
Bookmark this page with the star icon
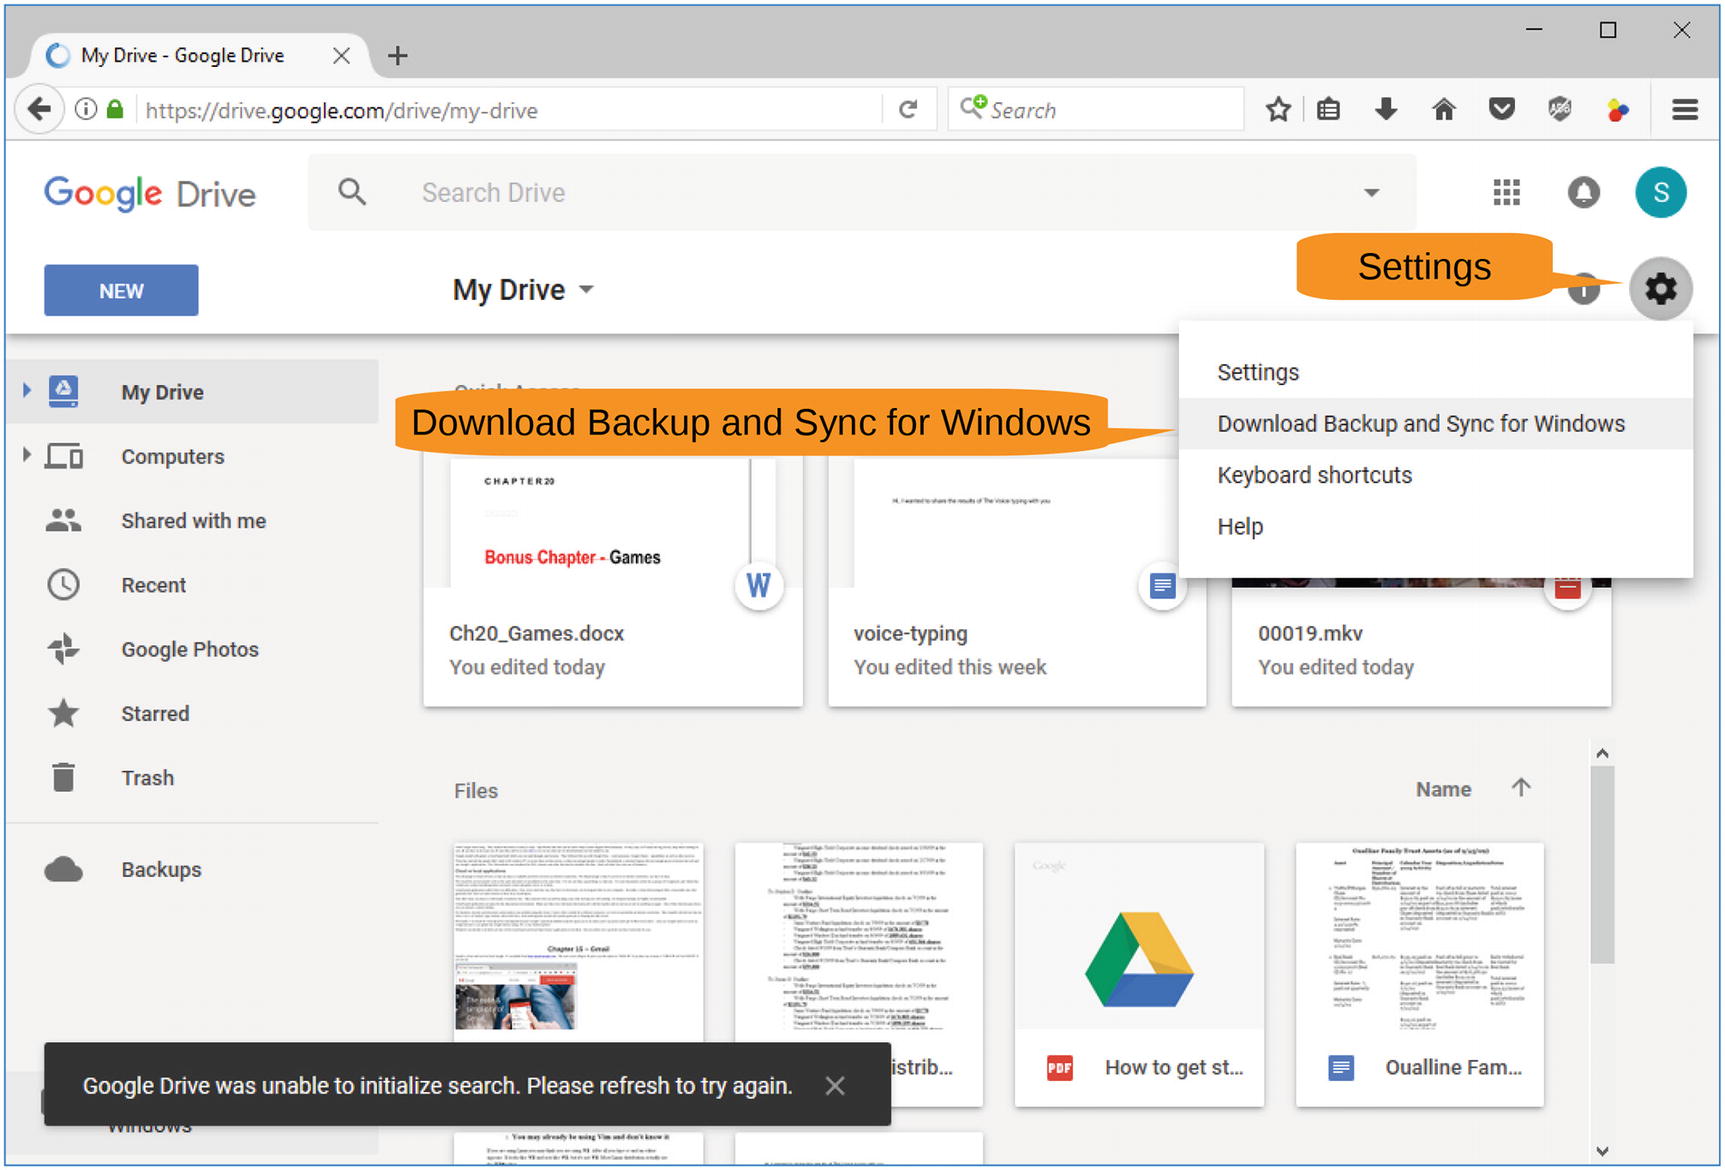tap(1278, 109)
